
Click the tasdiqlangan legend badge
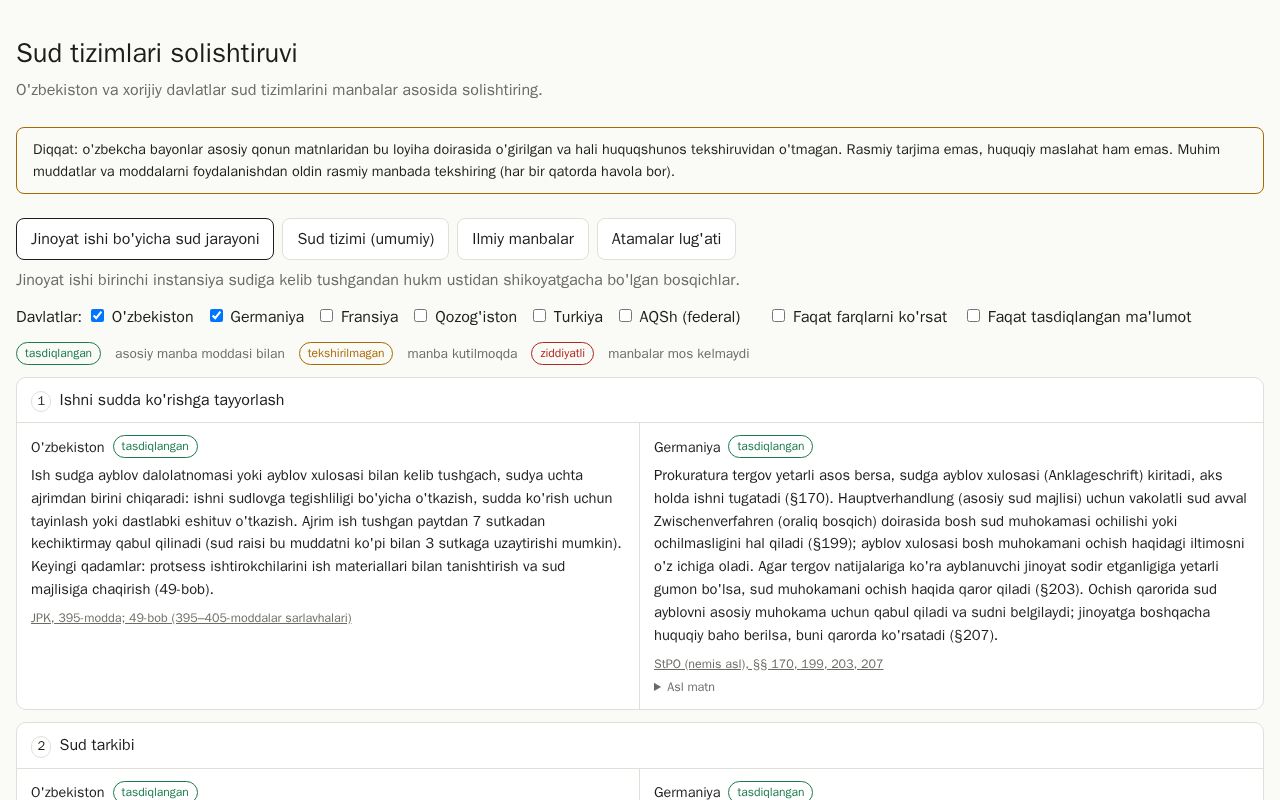(58, 354)
